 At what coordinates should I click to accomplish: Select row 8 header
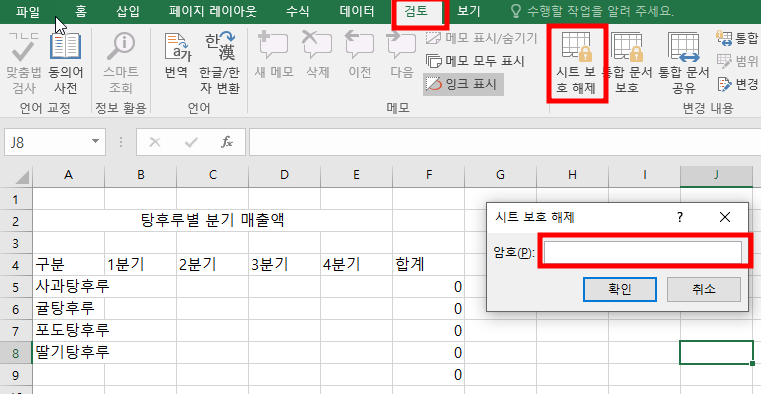[16, 353]
